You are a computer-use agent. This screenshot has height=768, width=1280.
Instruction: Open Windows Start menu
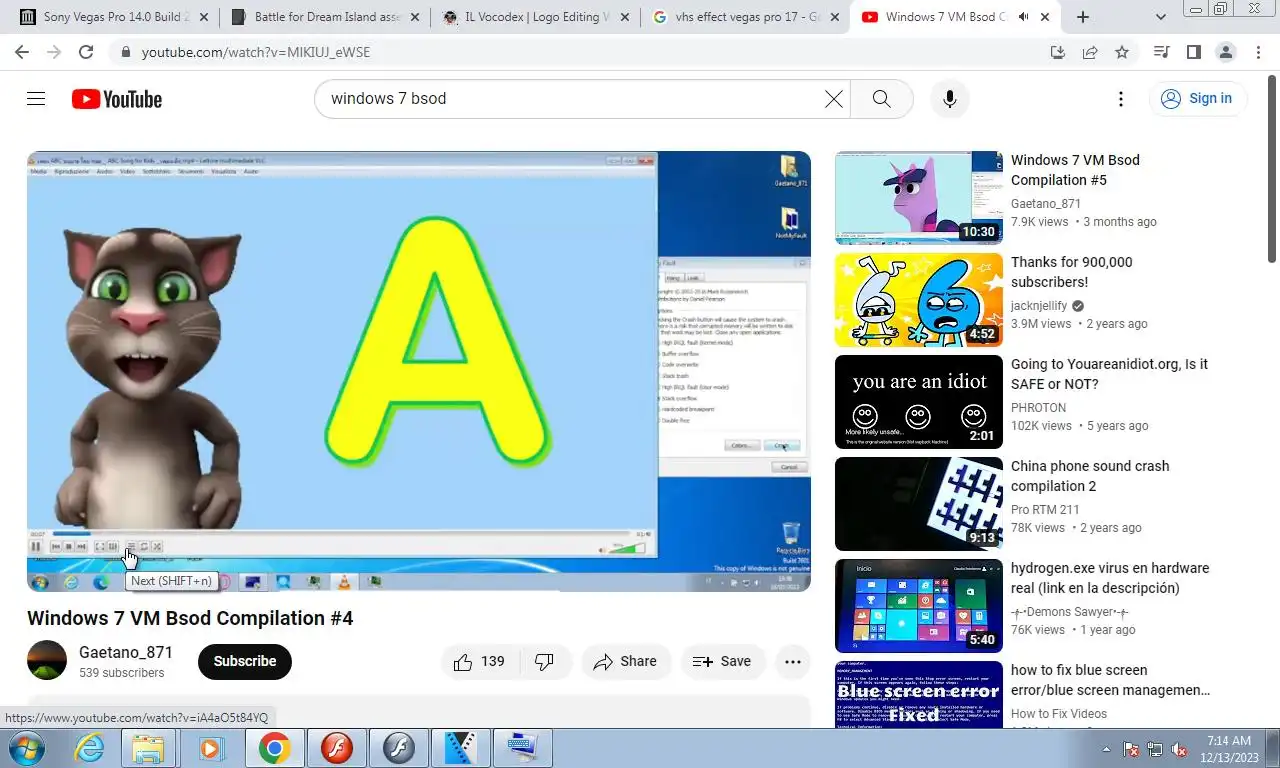[25, 748]
